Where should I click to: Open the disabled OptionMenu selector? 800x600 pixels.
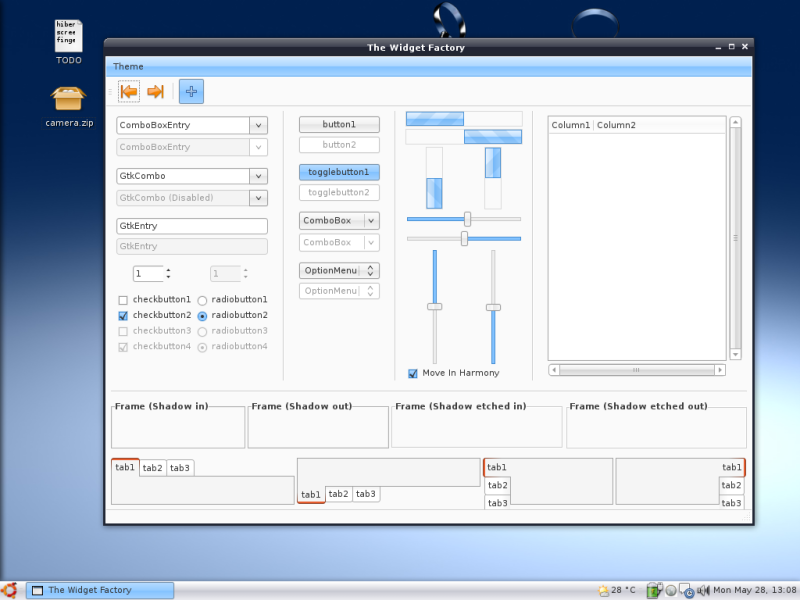339,291
